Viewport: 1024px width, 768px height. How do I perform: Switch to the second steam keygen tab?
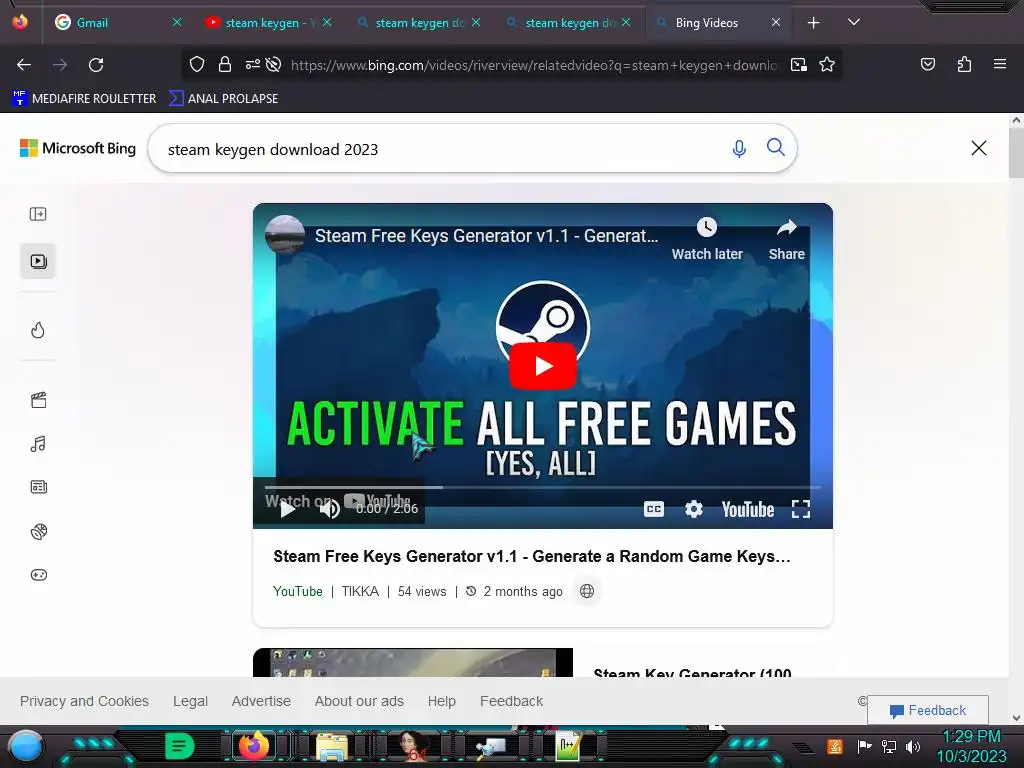pyautogui.click(x=418, y=23)
